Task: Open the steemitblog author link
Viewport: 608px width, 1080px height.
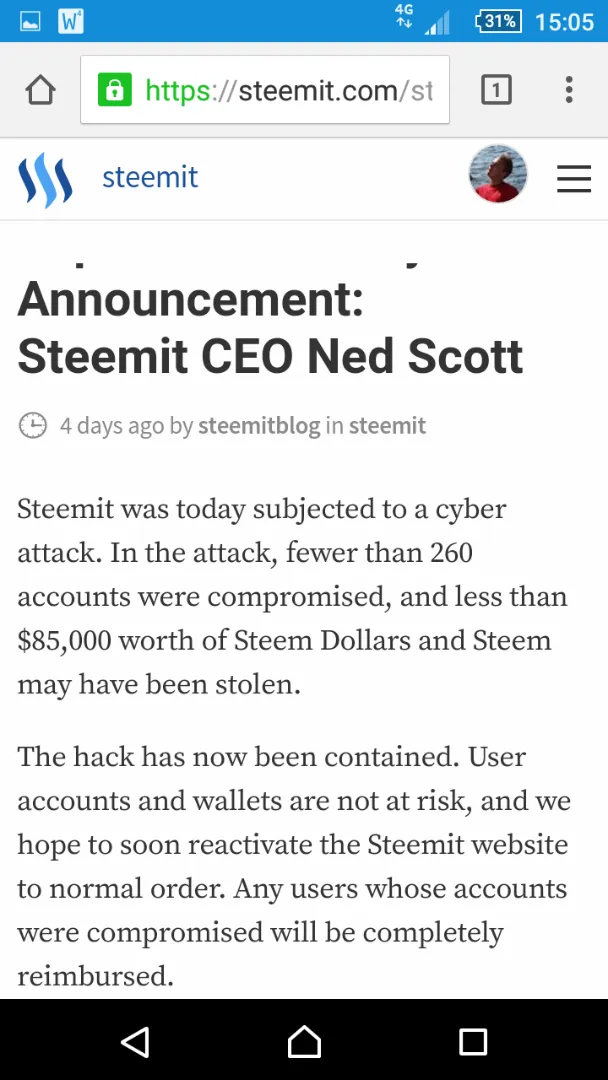Action: 259,426
